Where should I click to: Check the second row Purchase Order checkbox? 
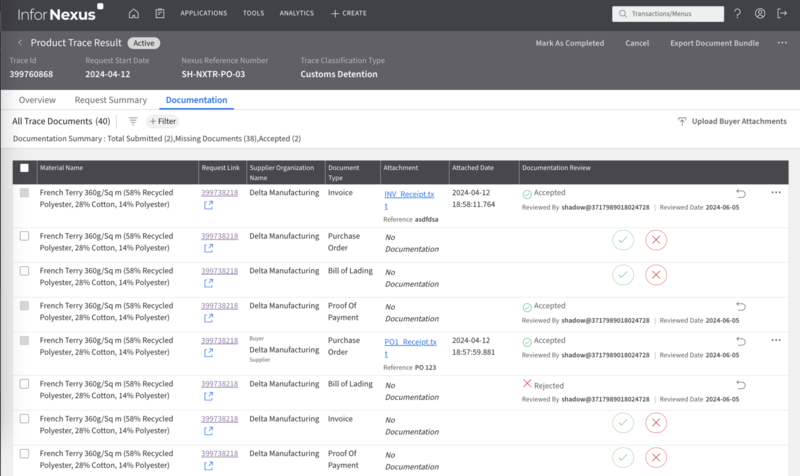(x=24, y=235)
